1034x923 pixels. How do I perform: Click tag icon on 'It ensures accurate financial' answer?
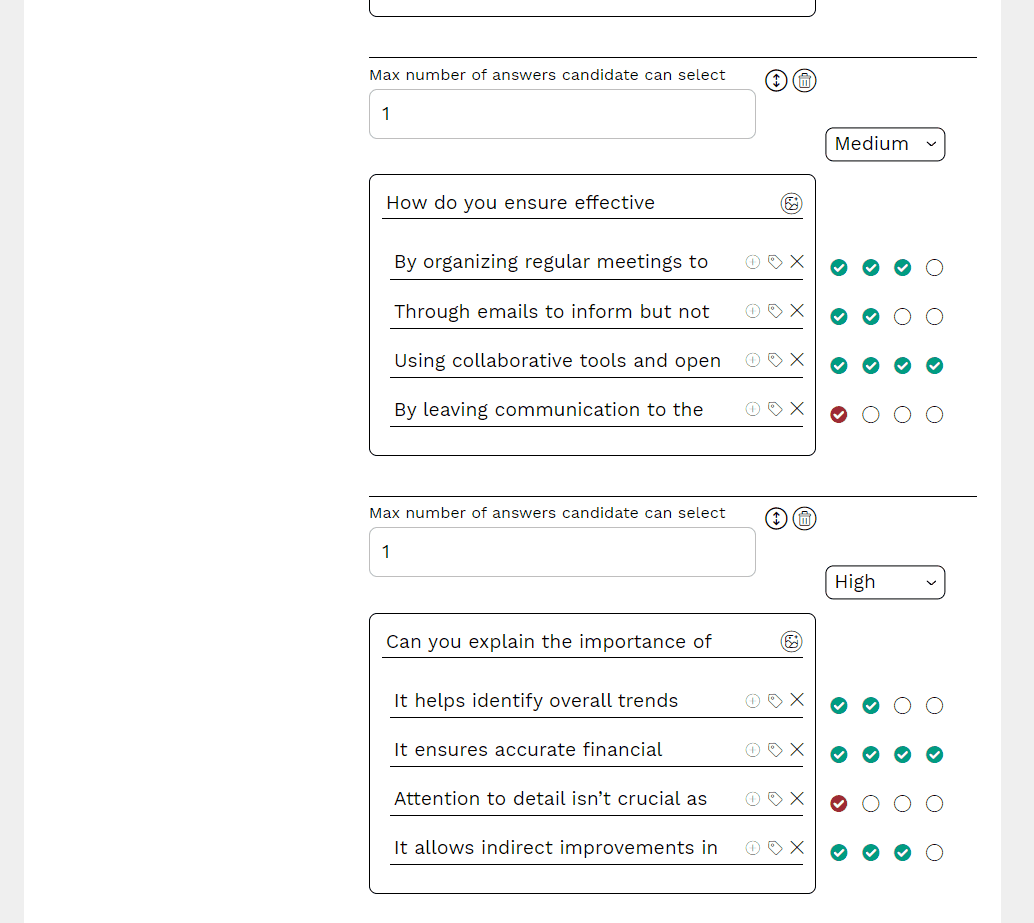point(775,750)
